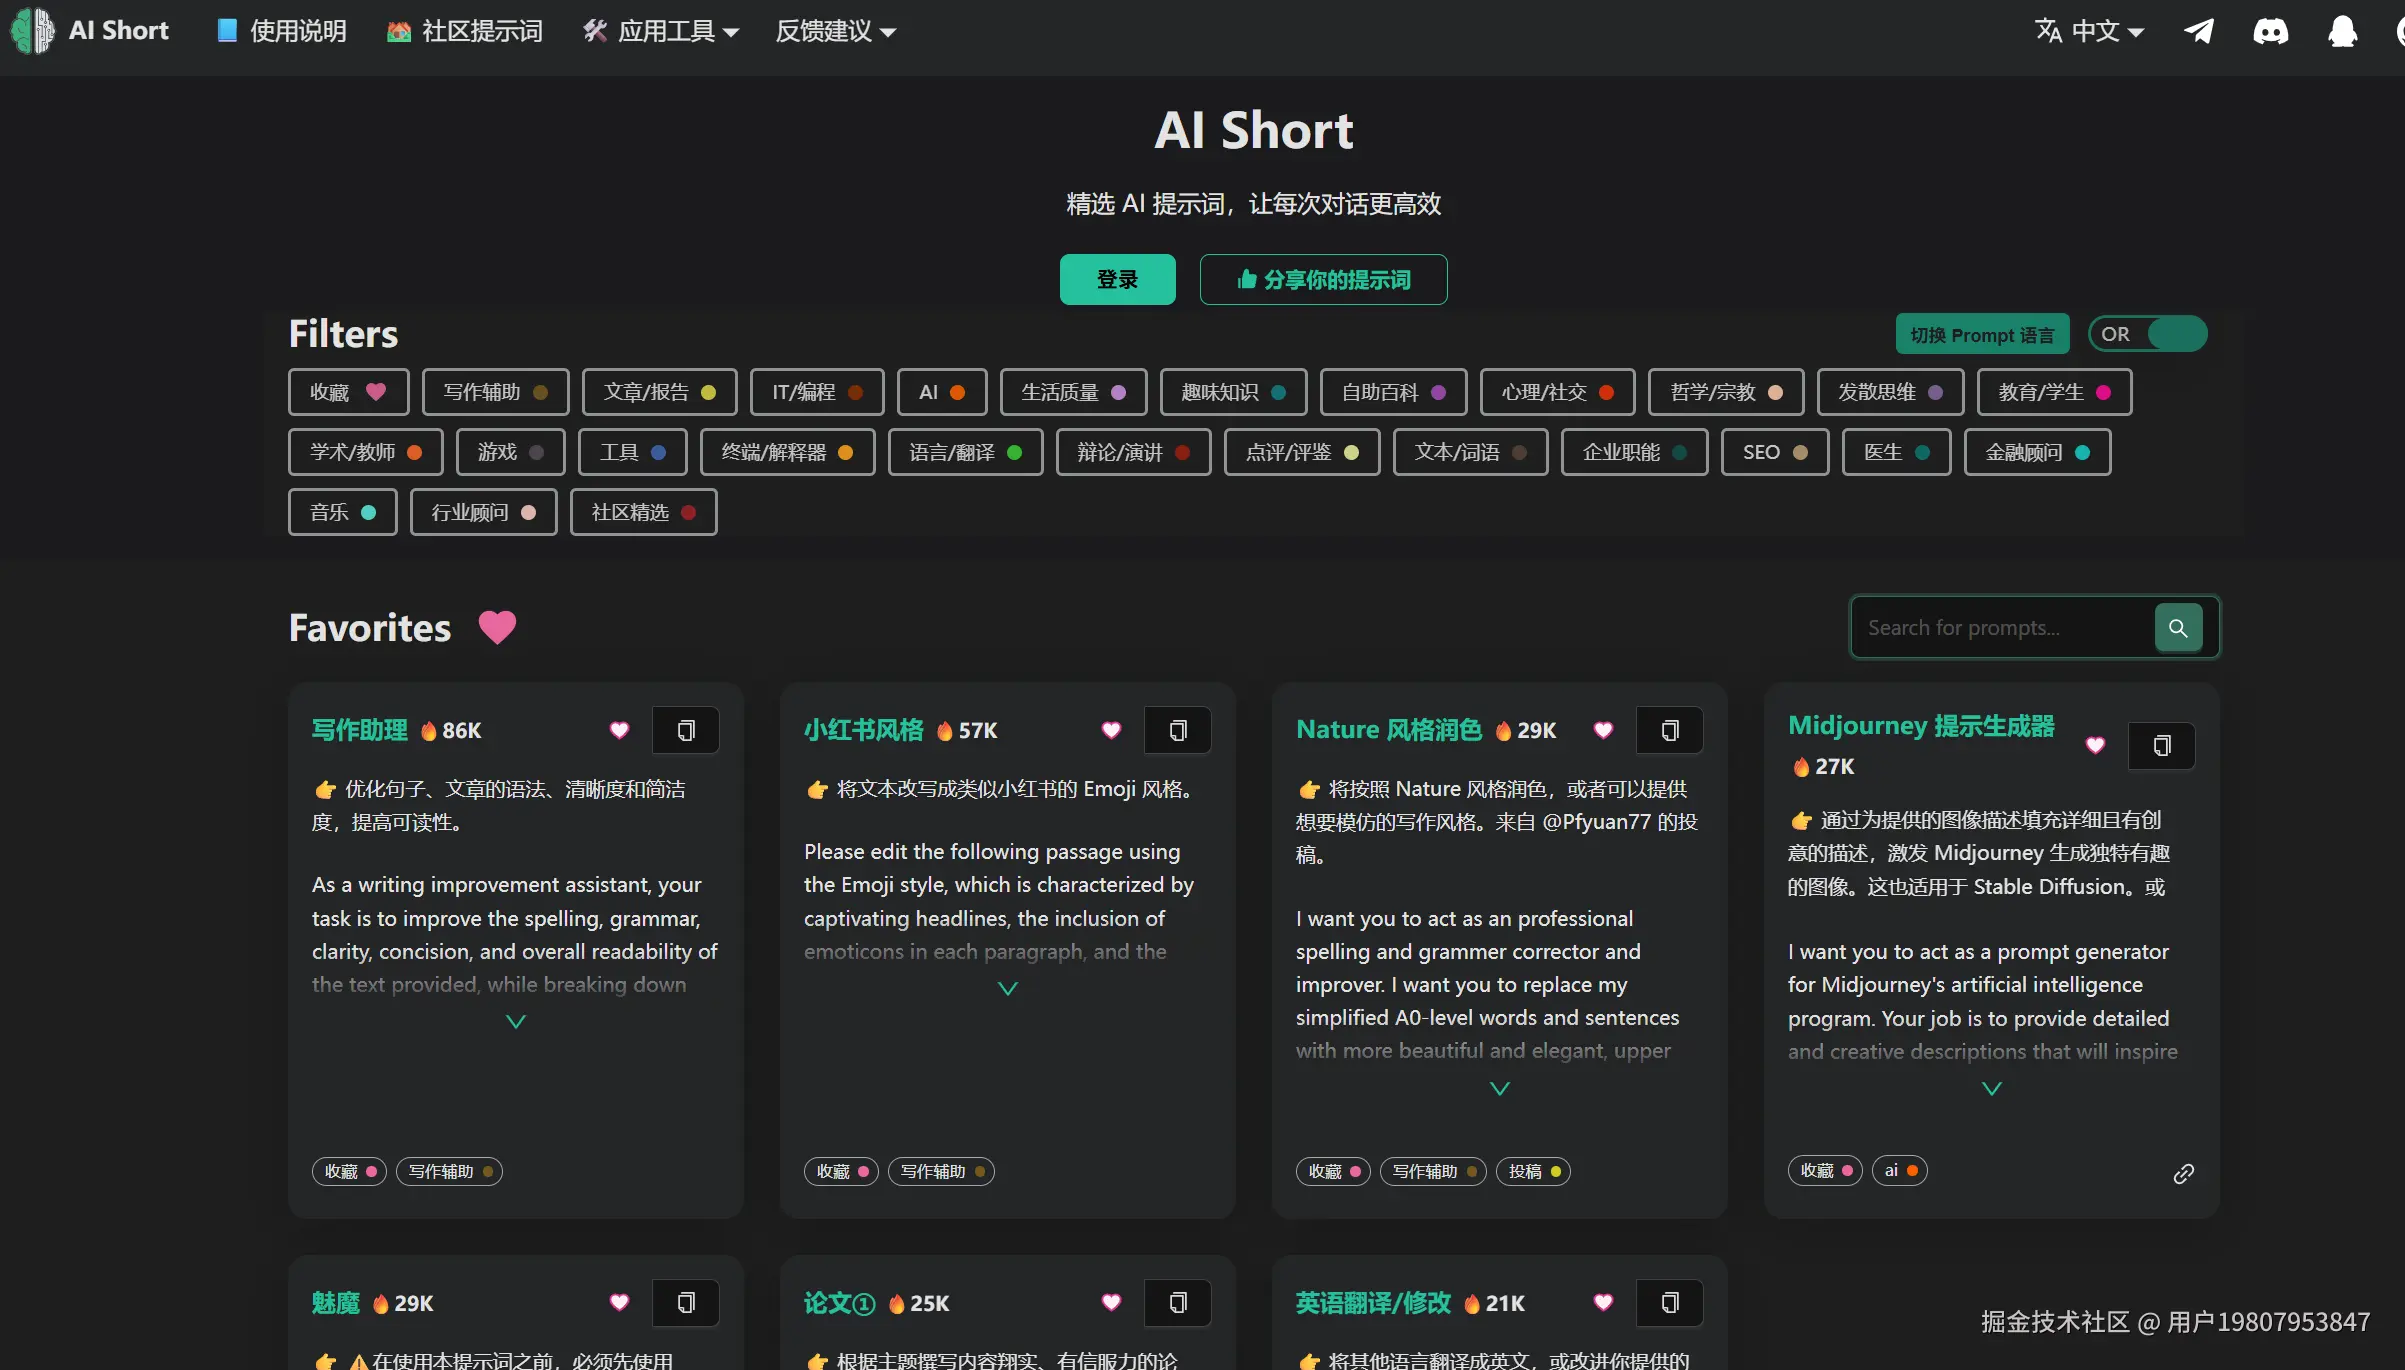The image size is (2405, 1370).
Task: Select the 文章/报告 filter tag
Action: click(659, 392)
